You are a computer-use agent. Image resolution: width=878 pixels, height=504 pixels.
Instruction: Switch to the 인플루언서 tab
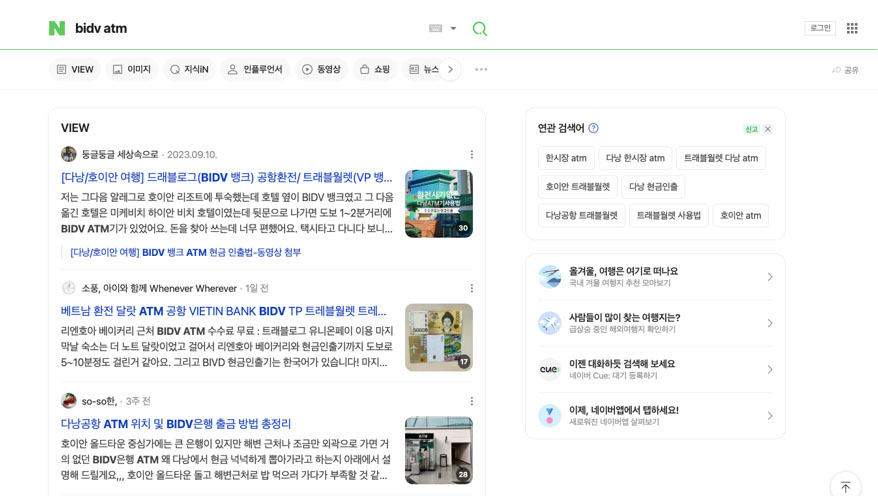pos(255,69)
